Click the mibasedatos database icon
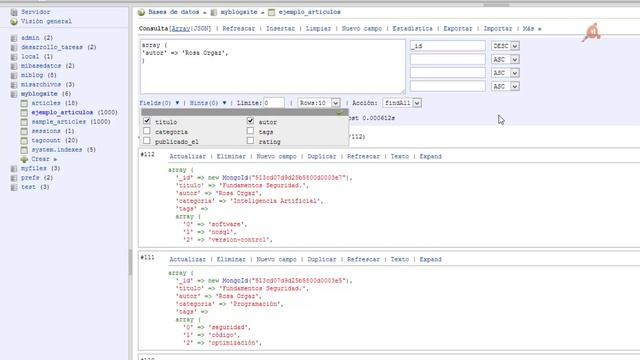 (14, 66)
